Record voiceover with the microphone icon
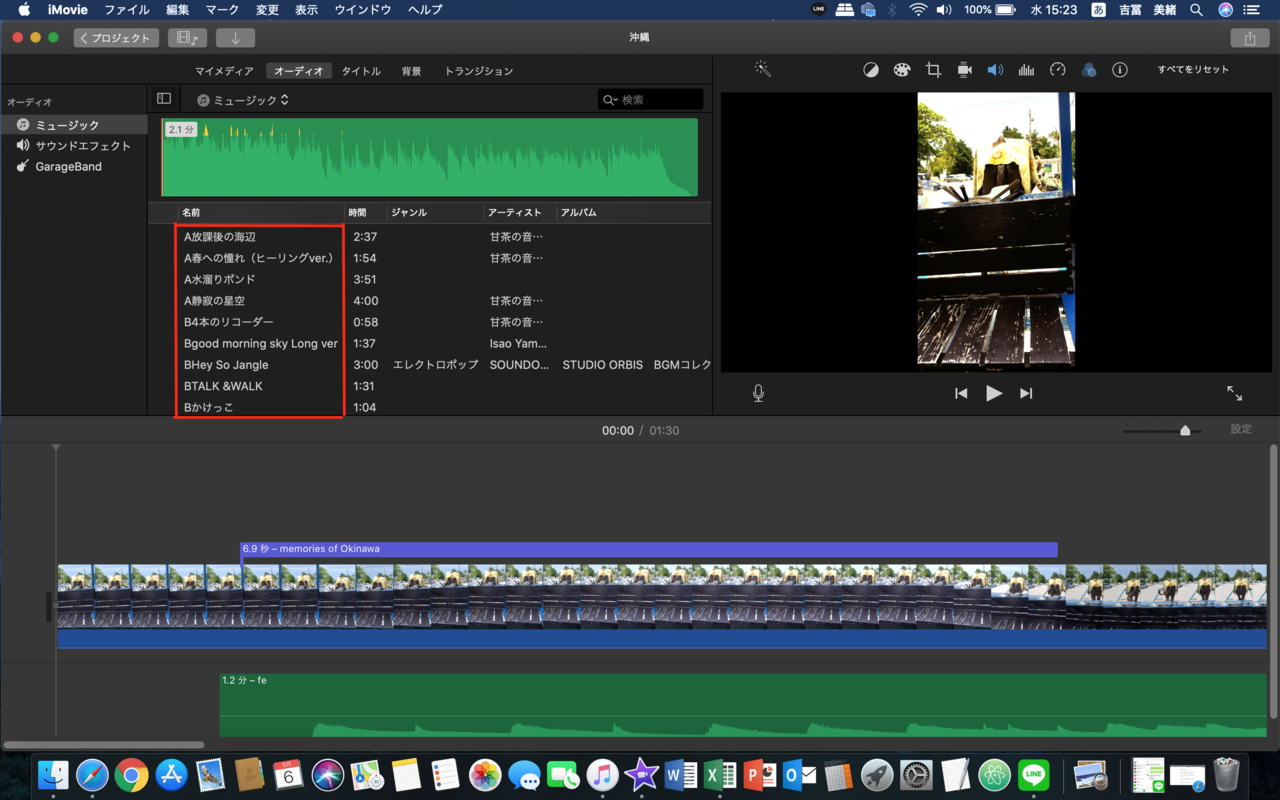The image size is (1280, 800). [758, 393]
